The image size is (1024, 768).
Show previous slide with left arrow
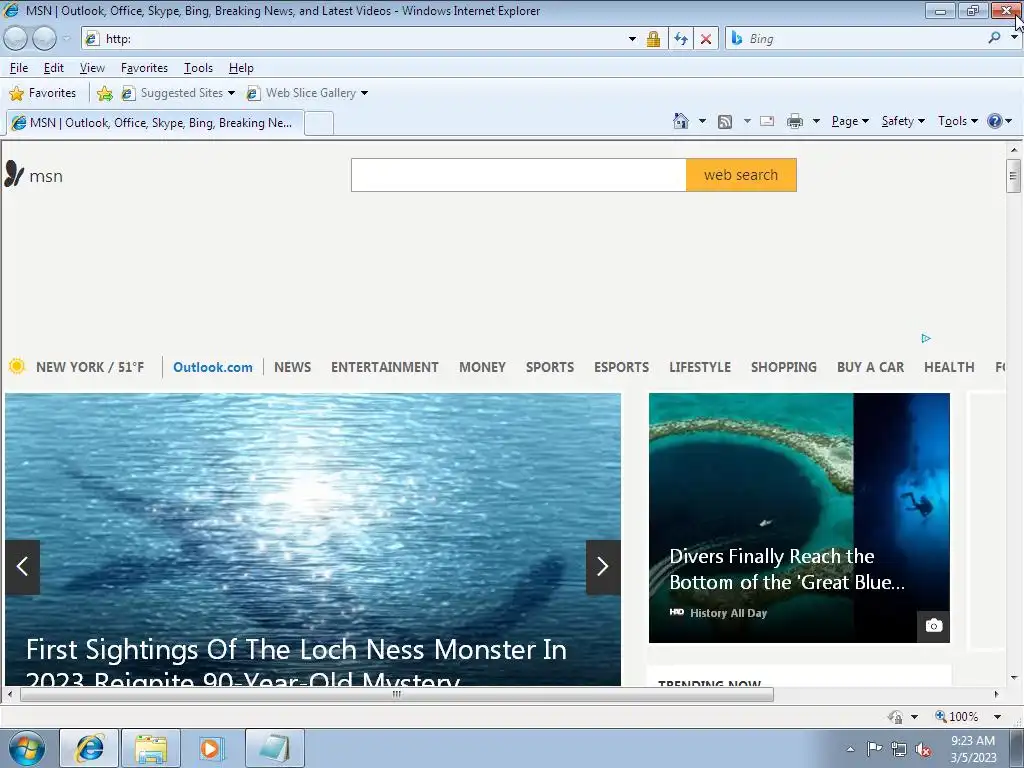point(22,567)
